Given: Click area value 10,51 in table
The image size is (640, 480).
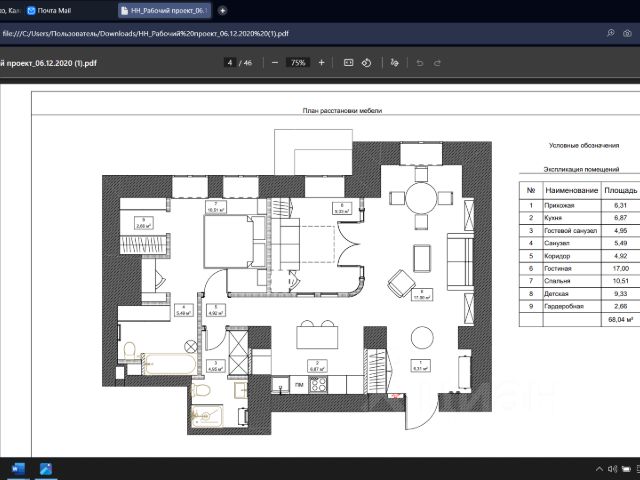Looking at the screenshot, I should (620, 281).
